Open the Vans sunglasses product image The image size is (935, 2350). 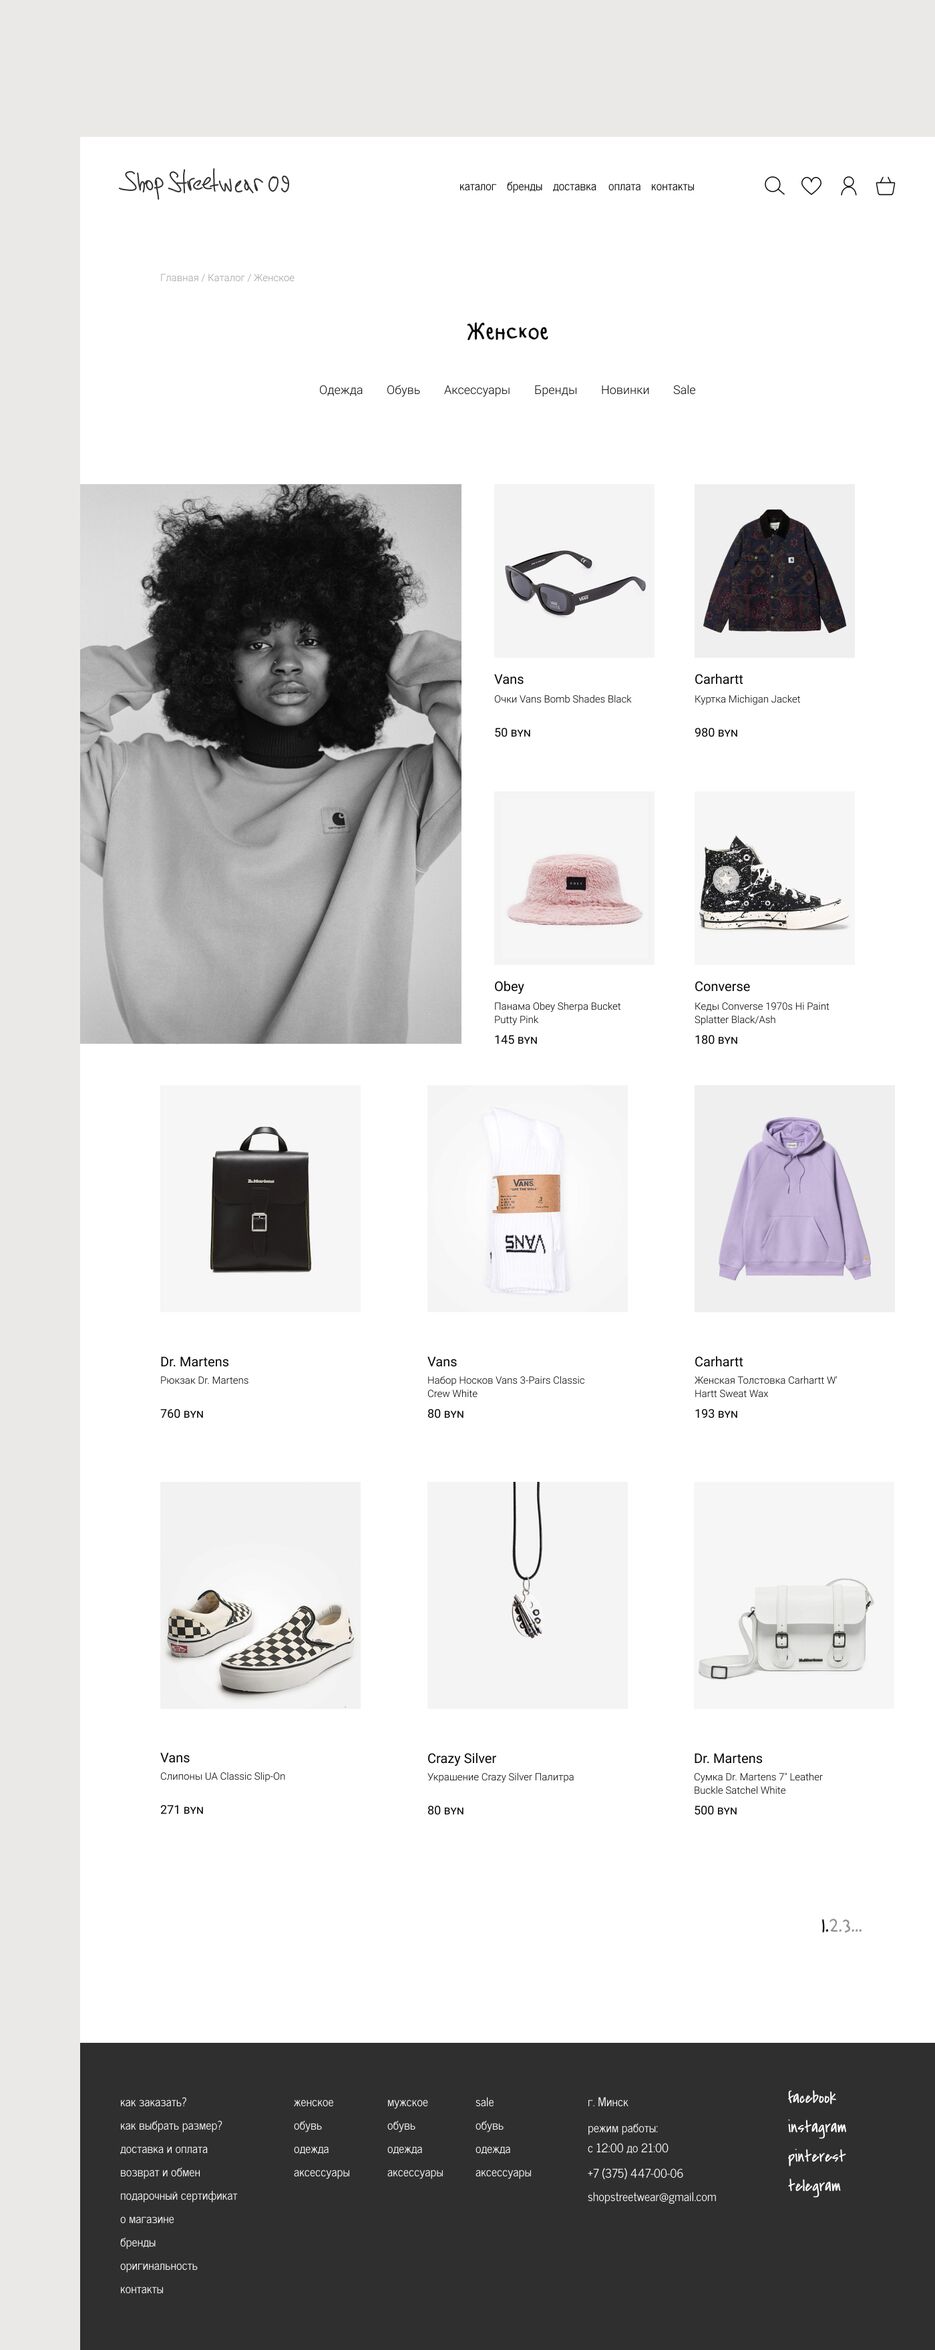point(574,571)
